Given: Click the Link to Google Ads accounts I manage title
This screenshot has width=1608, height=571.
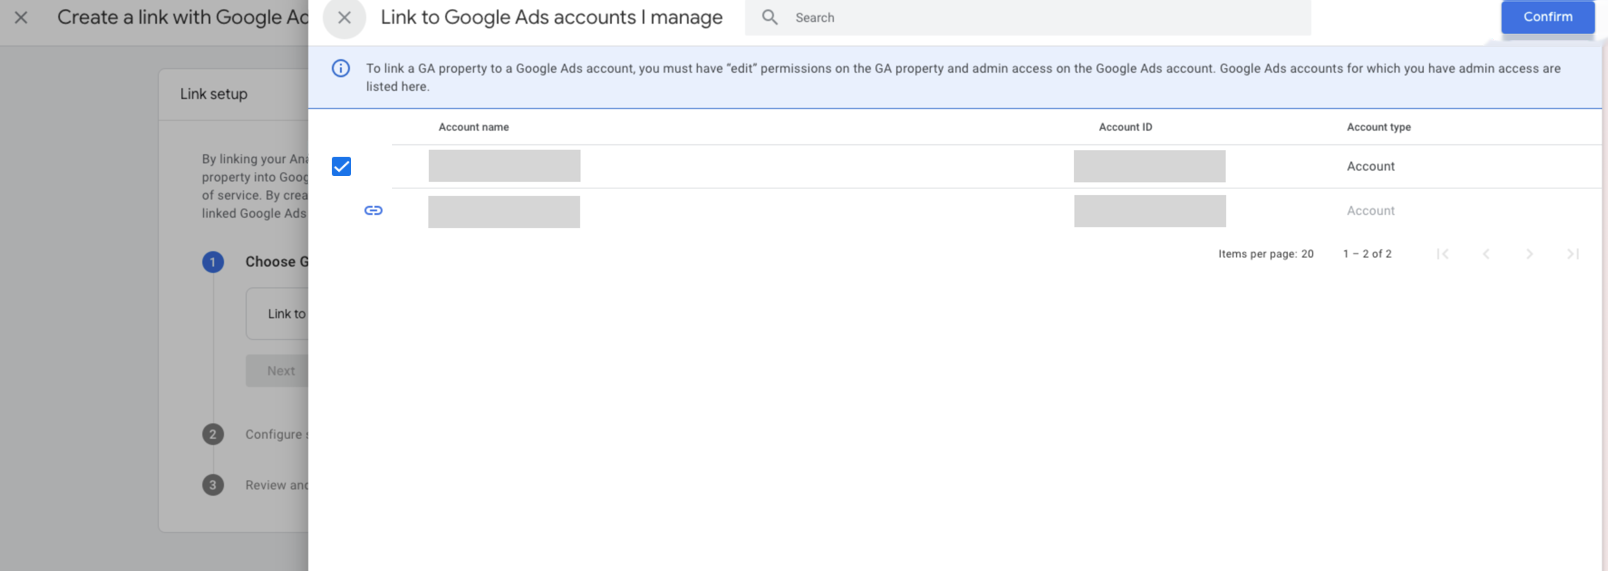Looking at the screenshot, I should pos(552,18).
